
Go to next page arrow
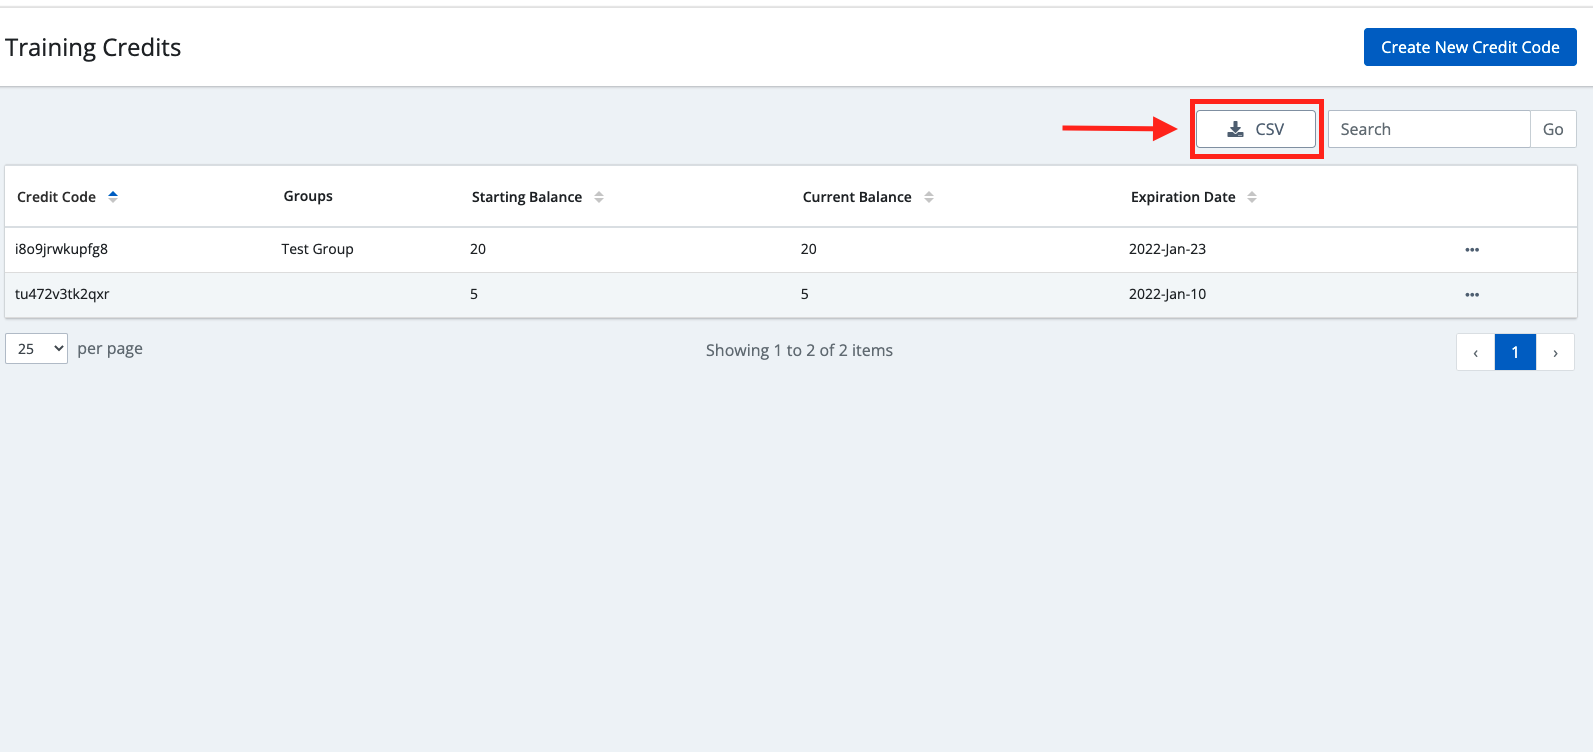1555,352
